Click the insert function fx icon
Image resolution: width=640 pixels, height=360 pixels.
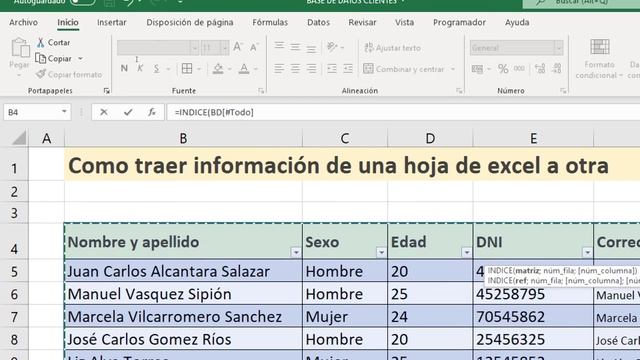tap(152, 112)
